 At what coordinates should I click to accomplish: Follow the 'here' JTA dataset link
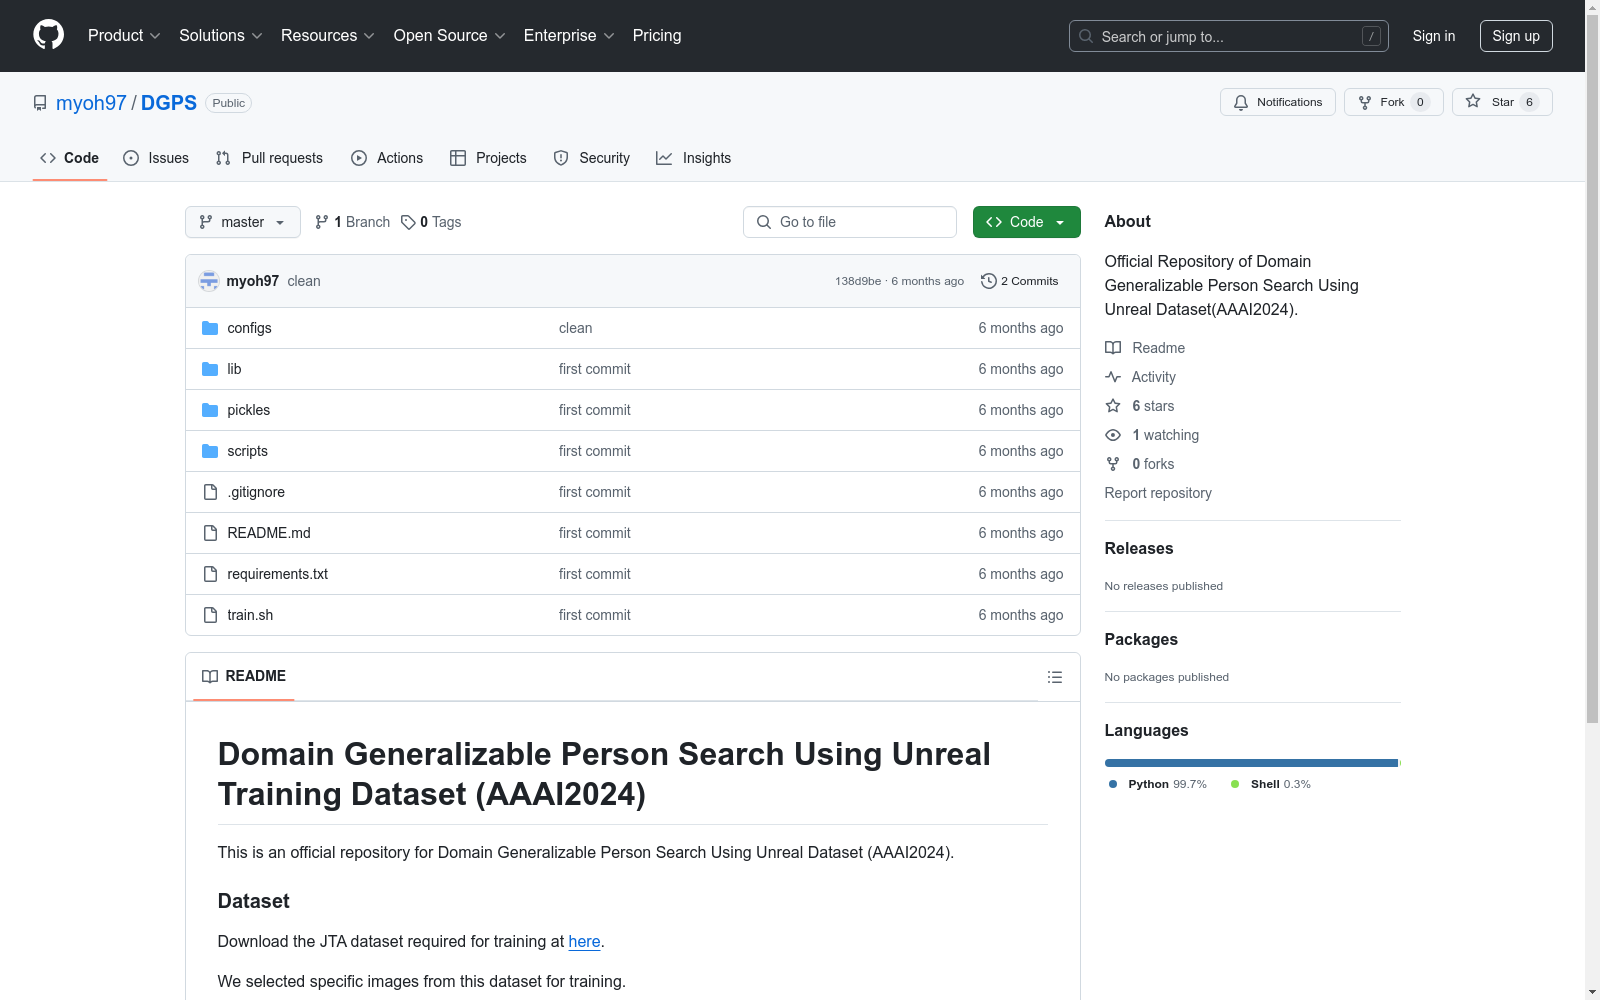(584, 941)
